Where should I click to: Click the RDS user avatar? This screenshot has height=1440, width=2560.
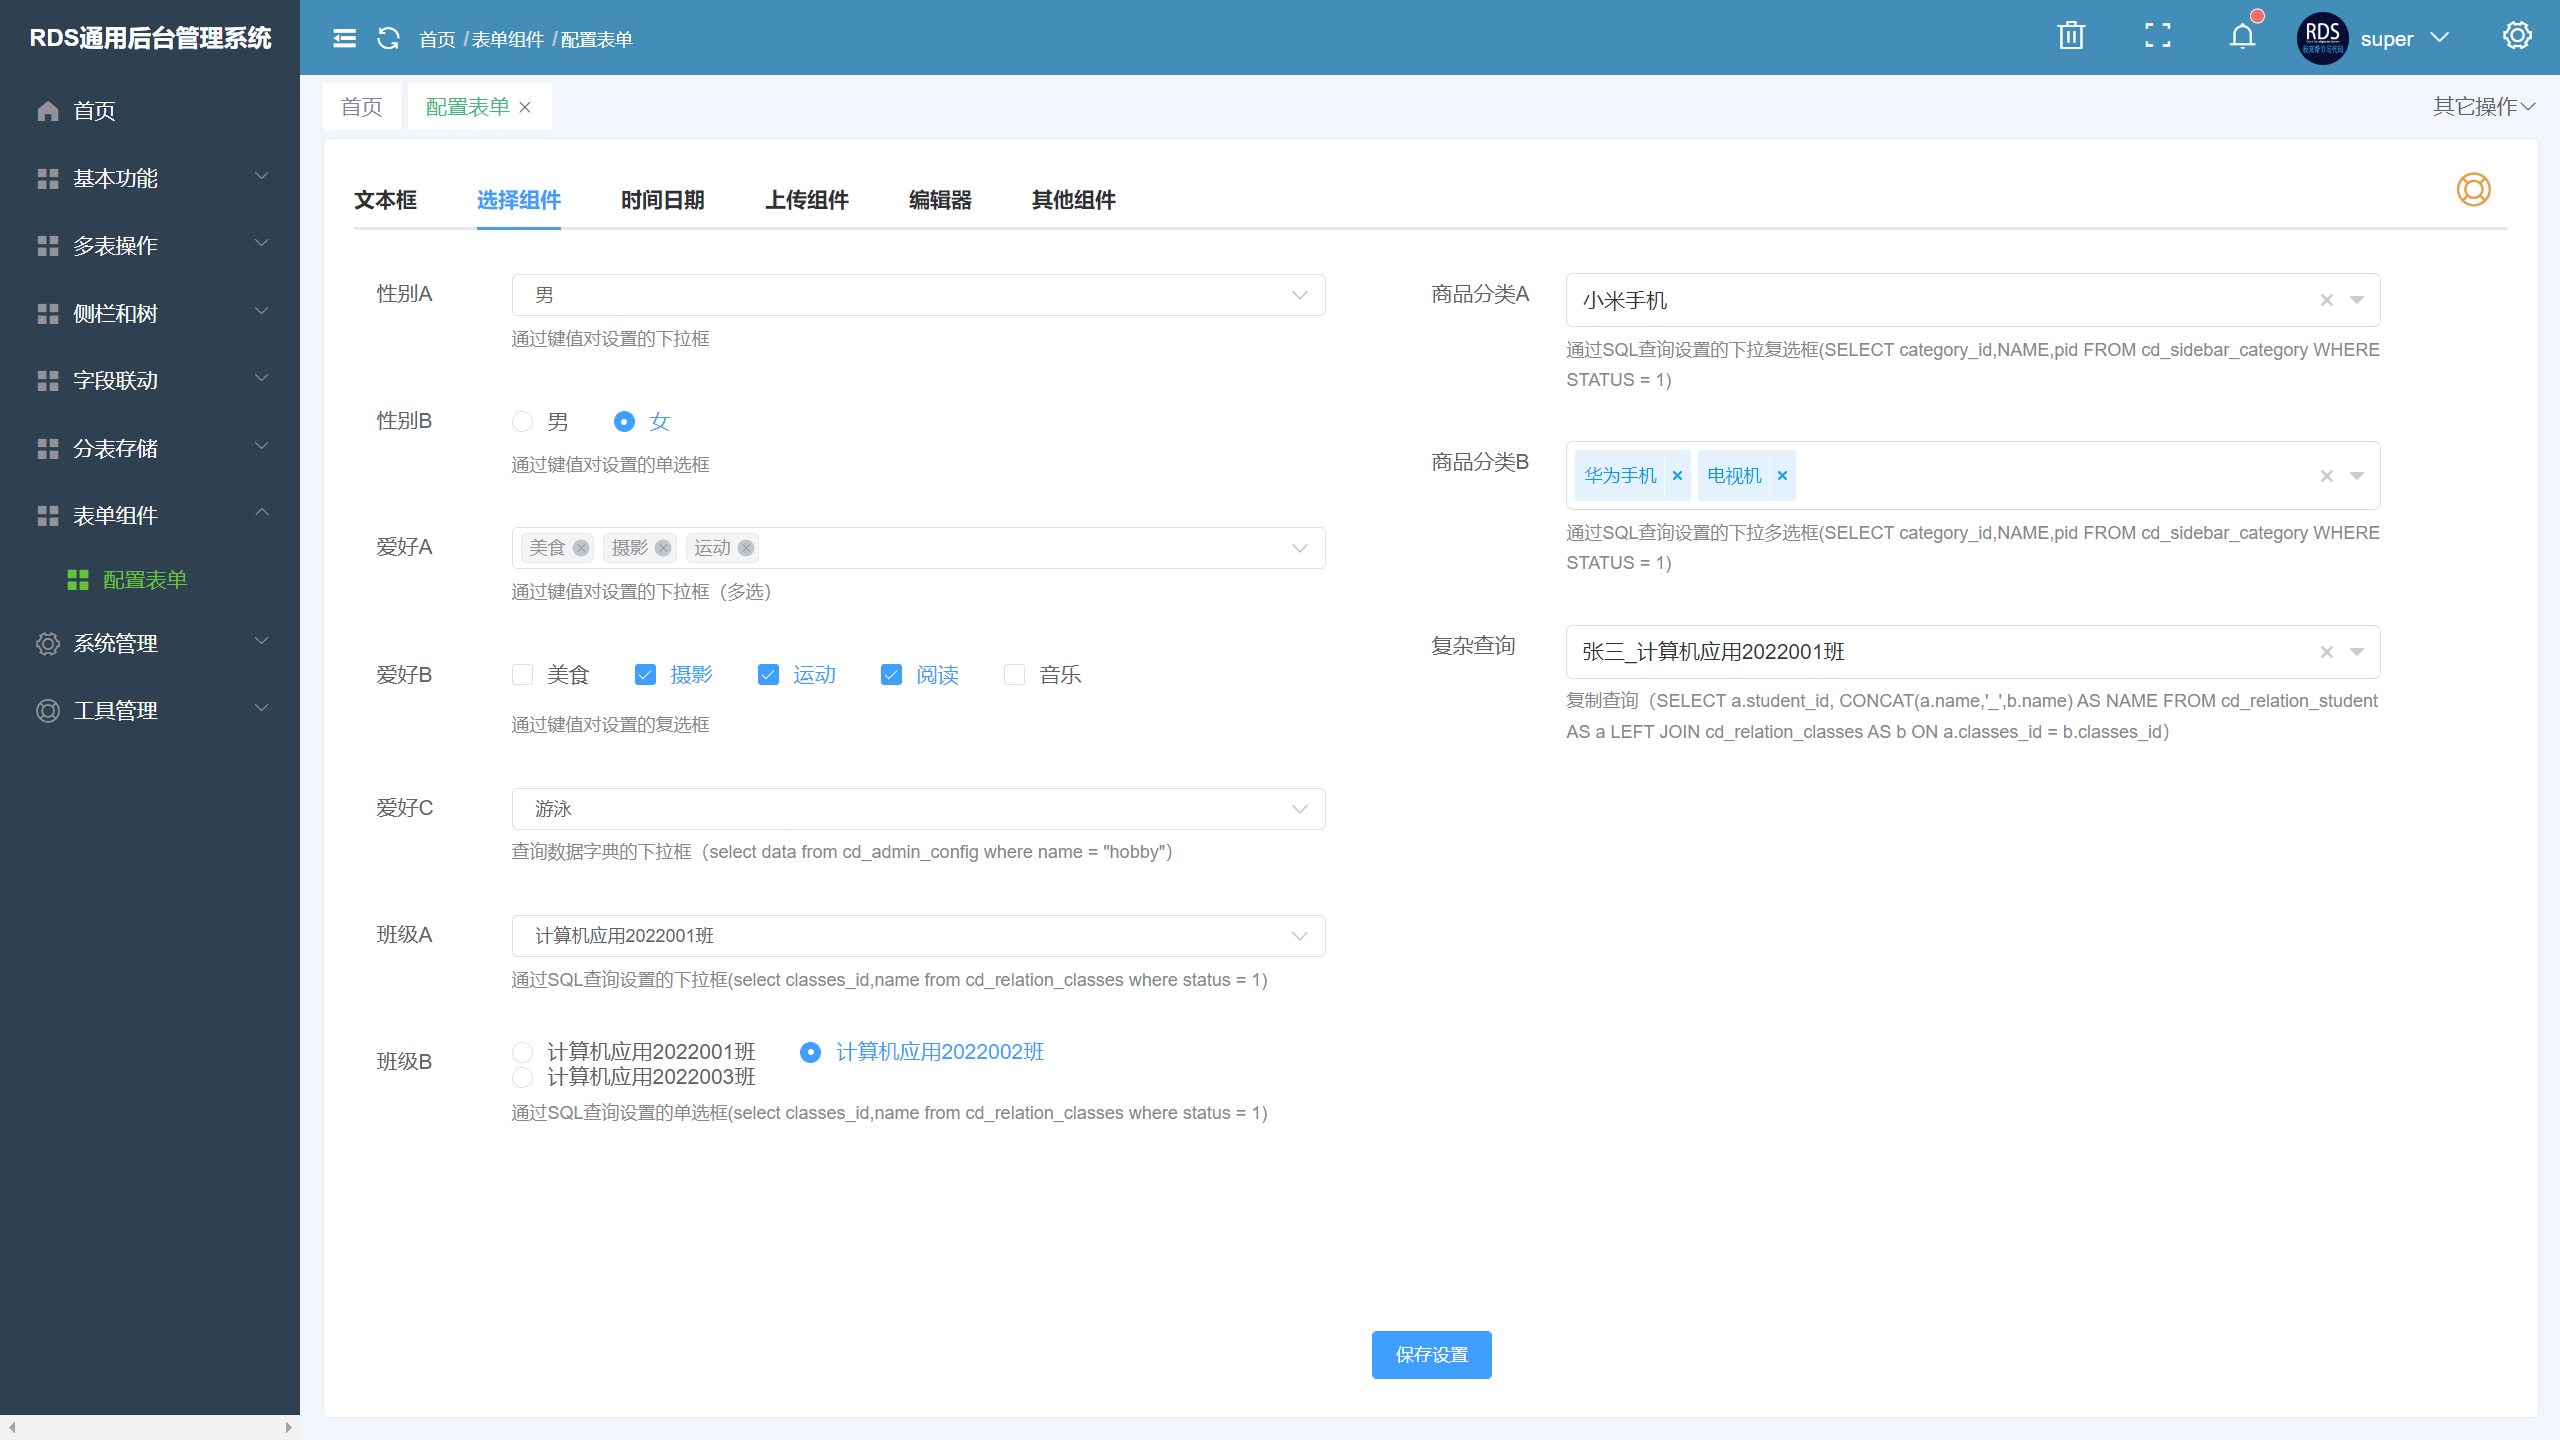(x=2322, y=38)
